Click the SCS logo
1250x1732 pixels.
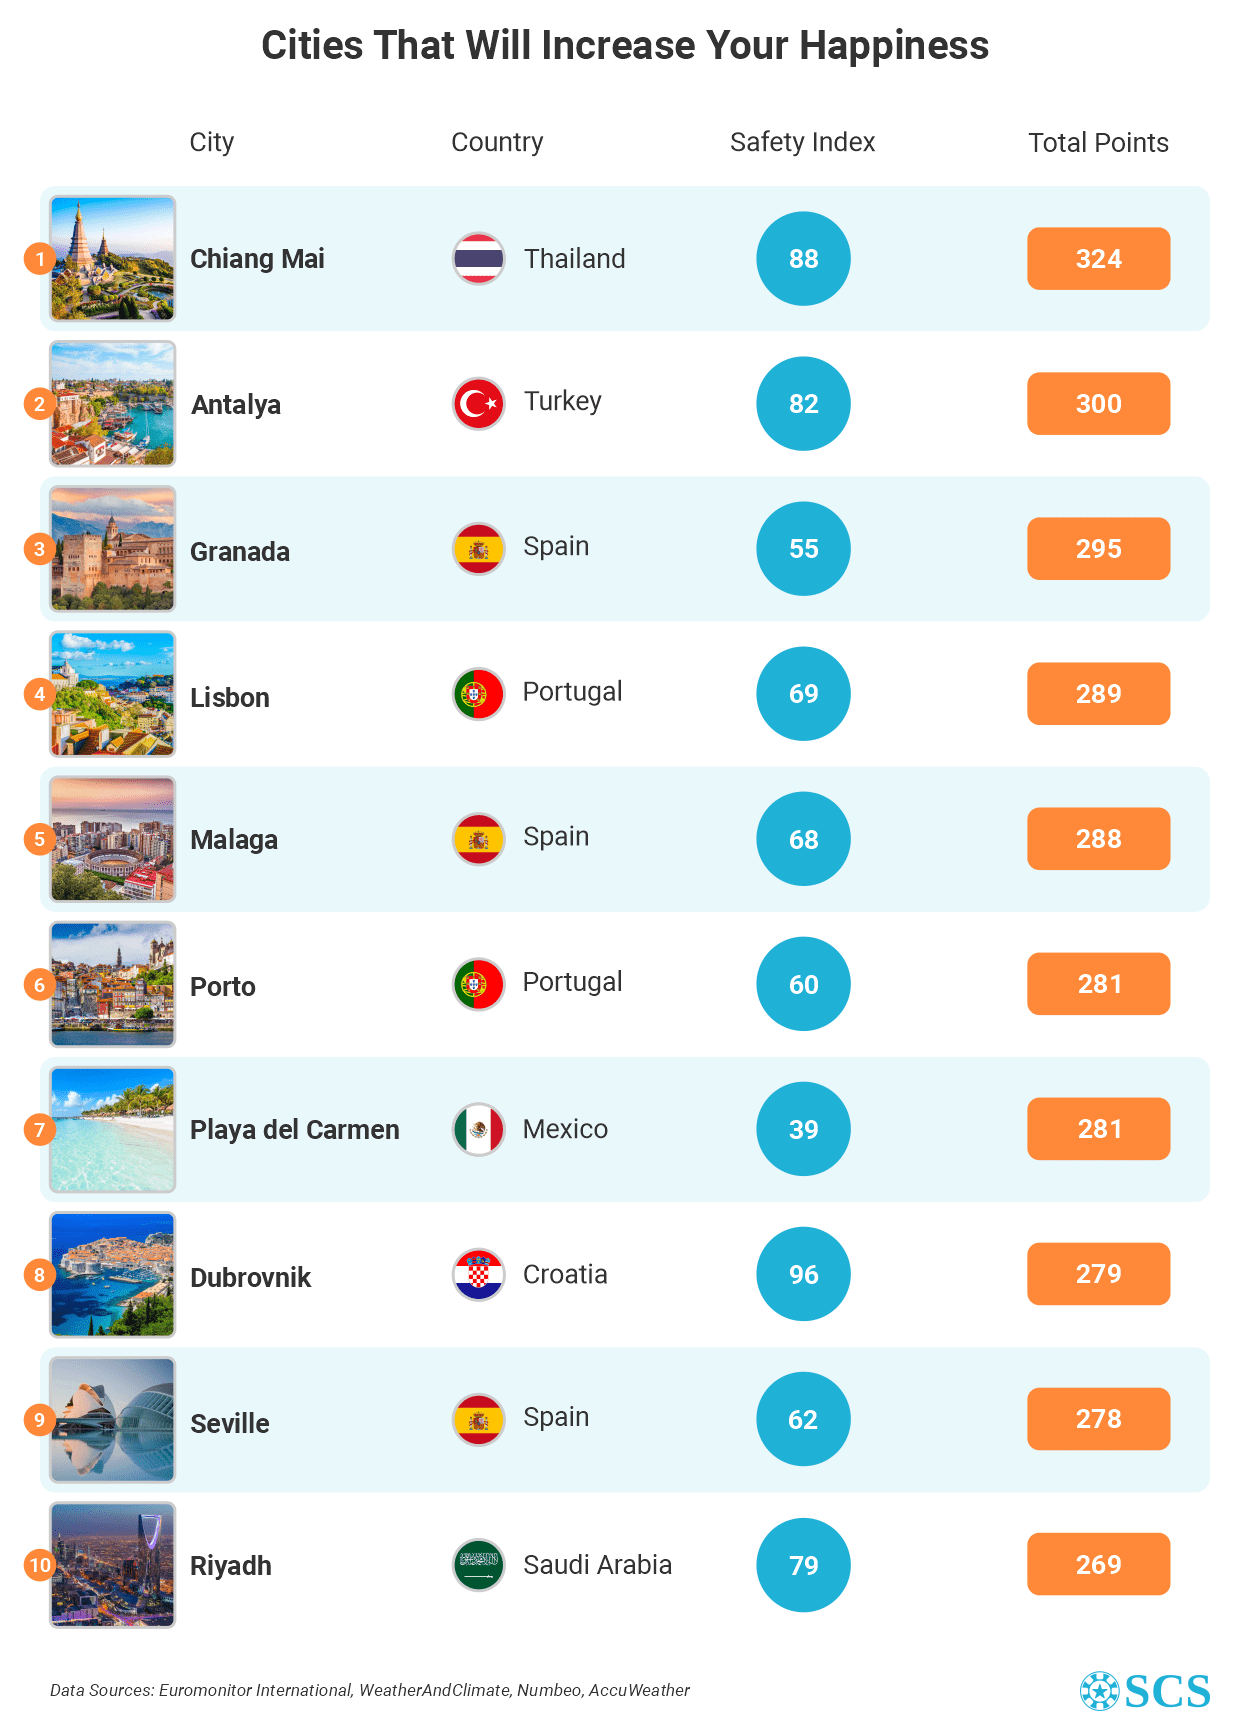pyautogui.click(x=1145, y=1691)
